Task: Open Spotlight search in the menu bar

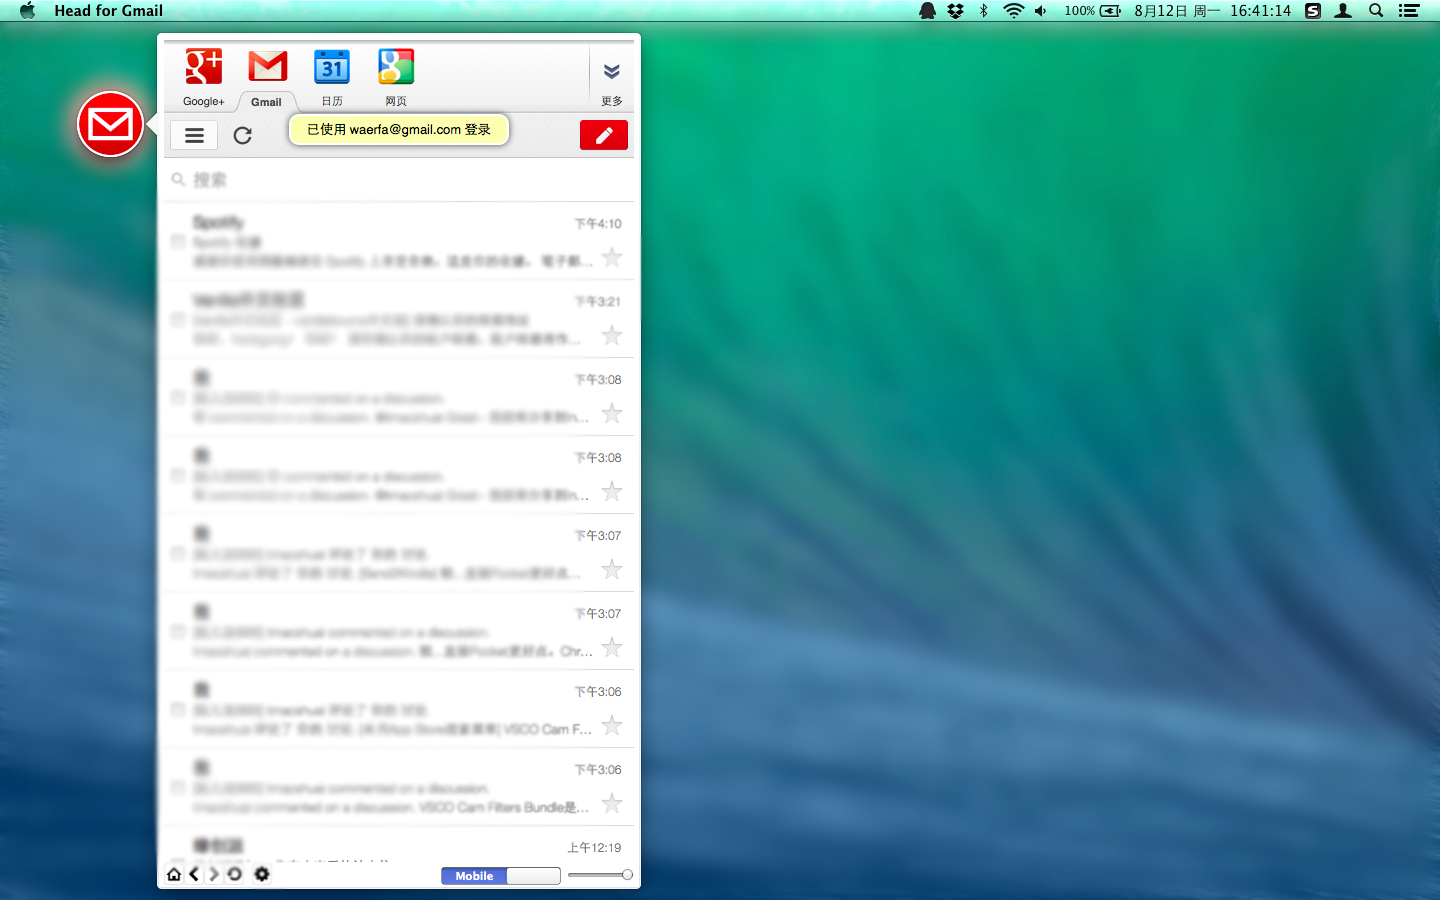Action: (x=1376, y=11)
